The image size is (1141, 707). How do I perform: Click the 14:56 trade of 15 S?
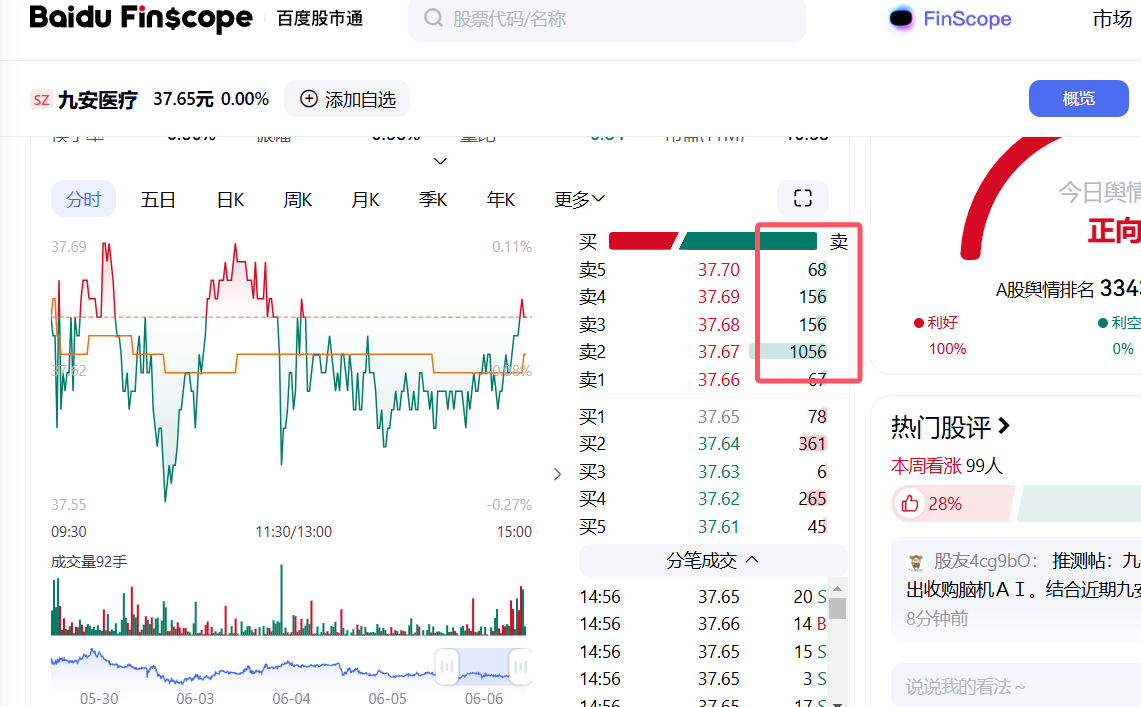702,652
